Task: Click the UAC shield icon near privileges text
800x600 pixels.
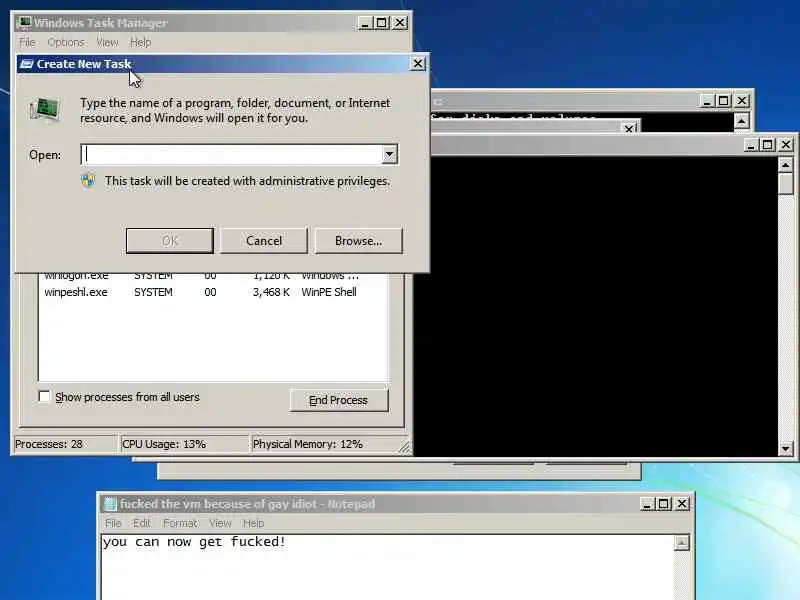Action: point(88,181)
